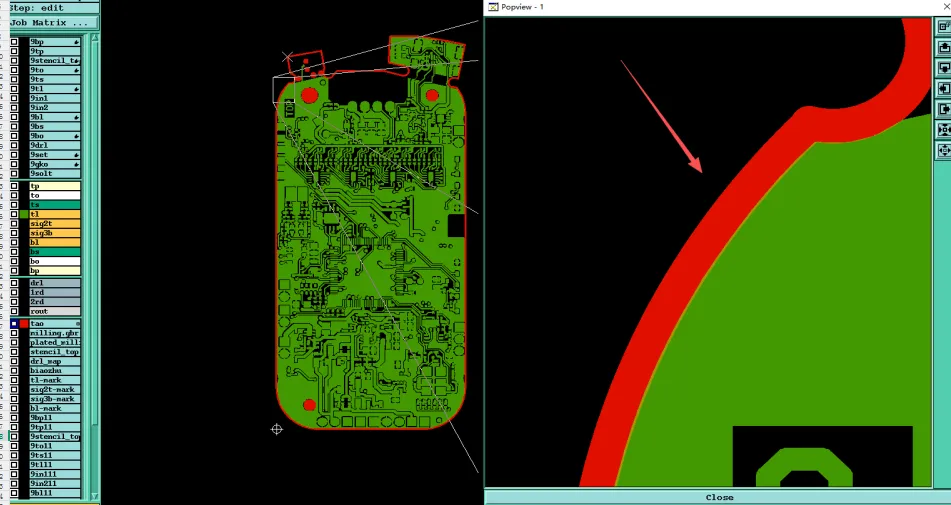
Task: Select layer name 9drl
Action: [x=55, y=145]
